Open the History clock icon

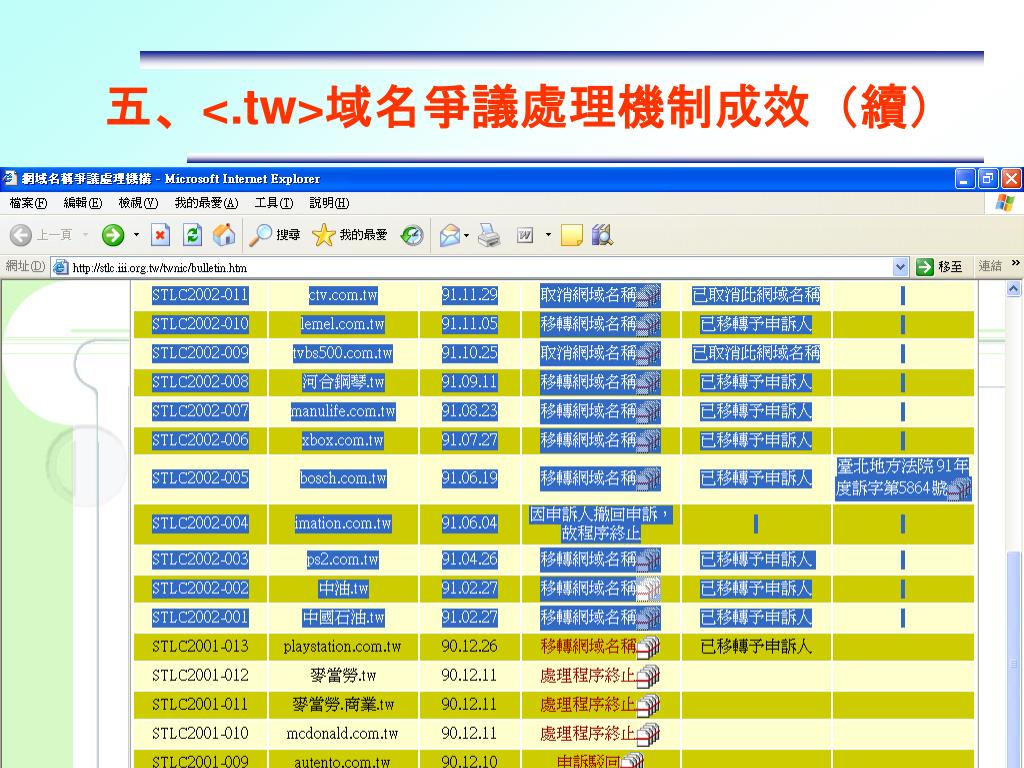coord(412,234)
